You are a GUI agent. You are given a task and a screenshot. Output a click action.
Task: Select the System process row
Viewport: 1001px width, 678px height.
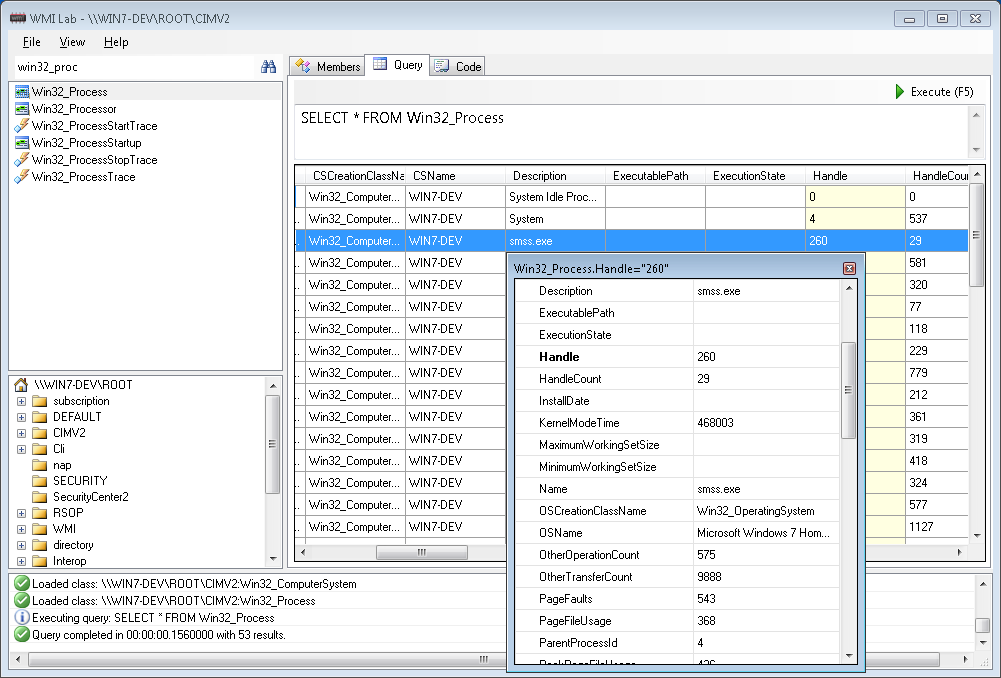click(631, 219)
